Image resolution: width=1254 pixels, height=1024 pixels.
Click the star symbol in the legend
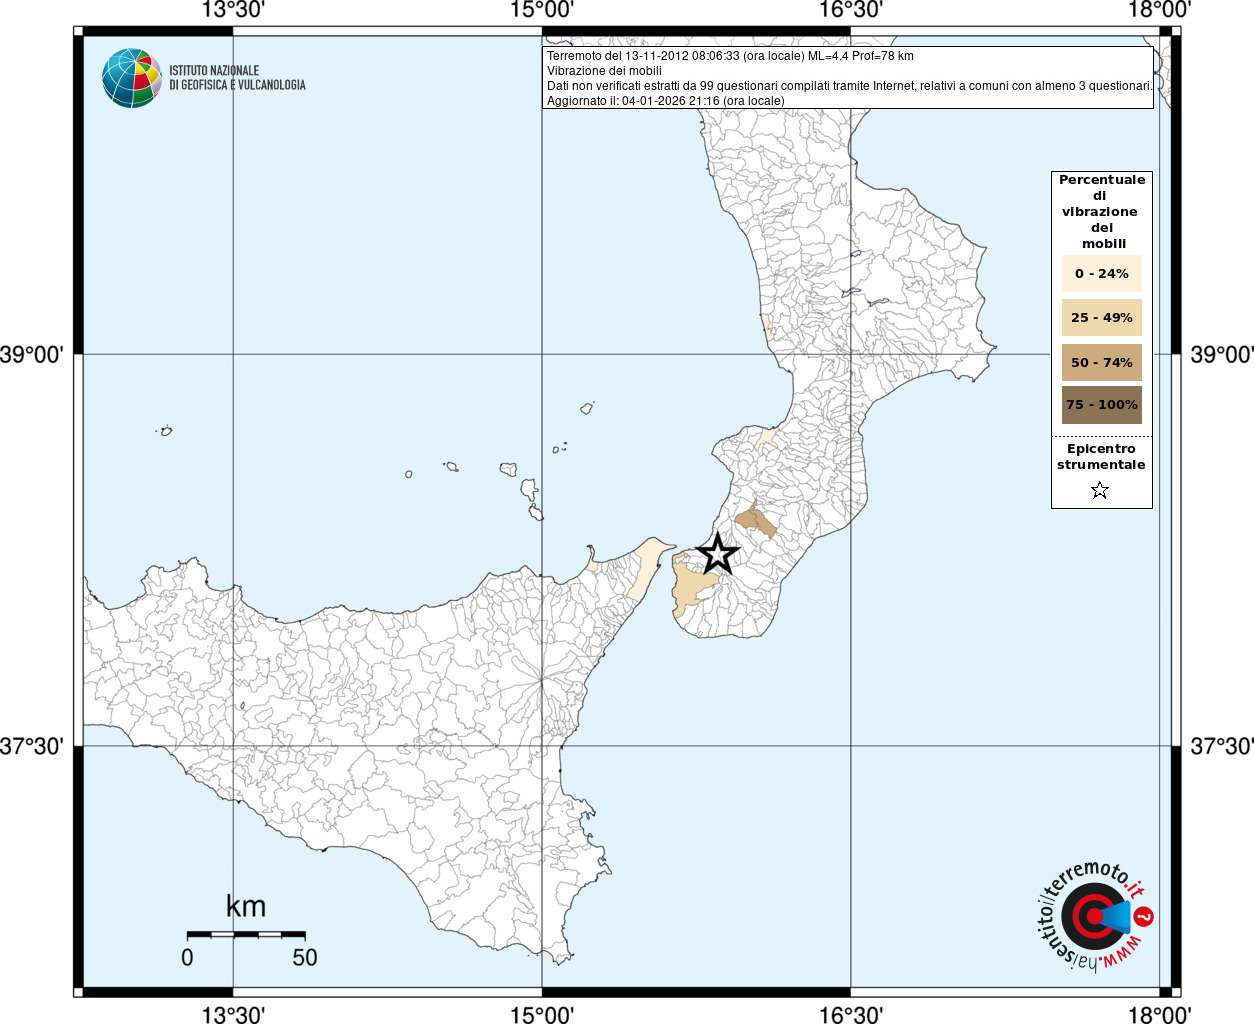pos(1100,490)
